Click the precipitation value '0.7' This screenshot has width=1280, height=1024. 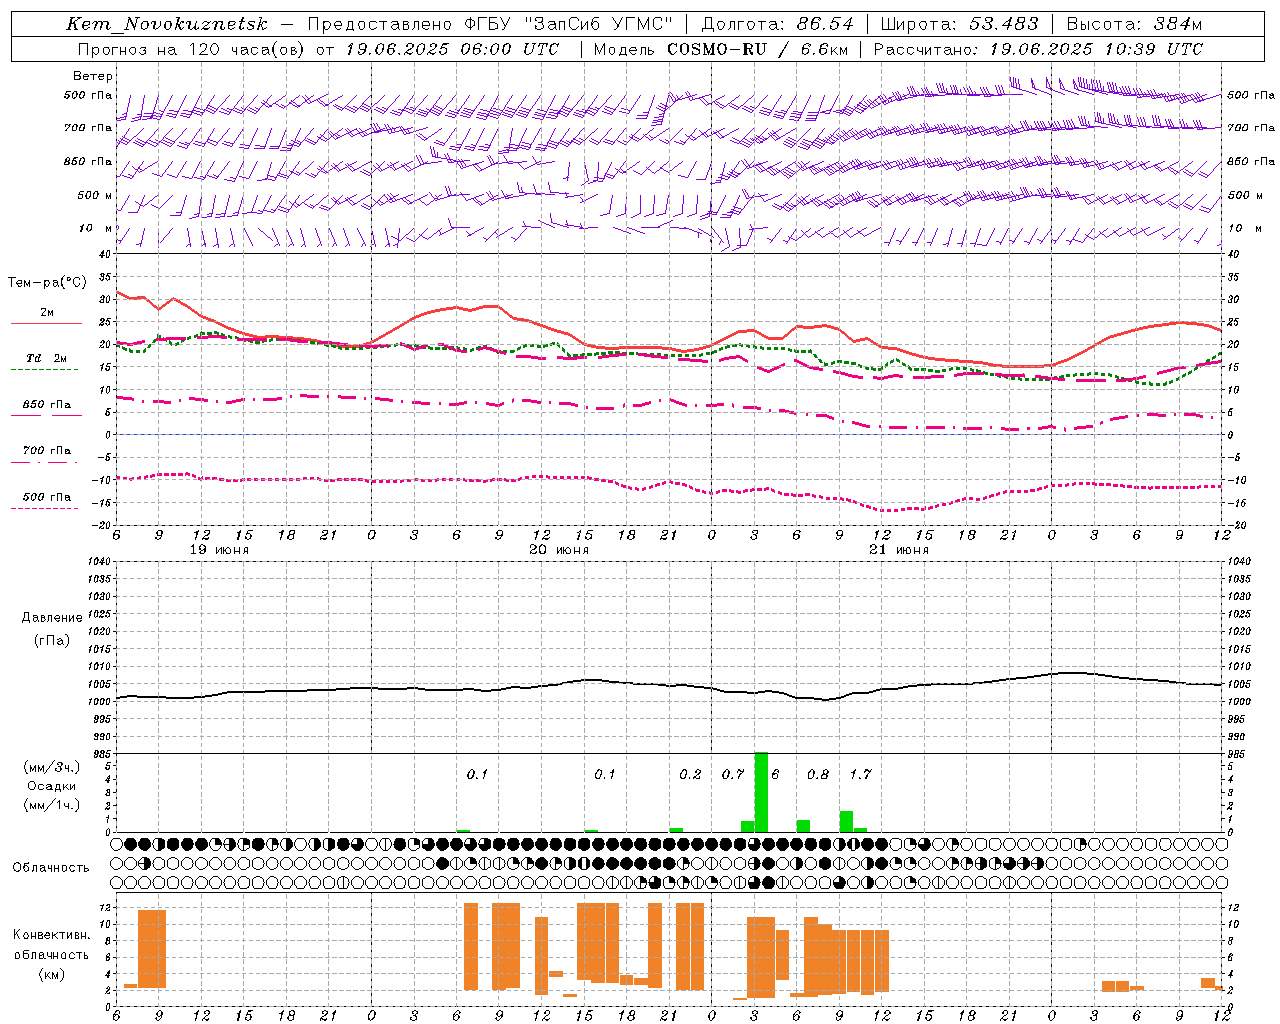[733, 775]
